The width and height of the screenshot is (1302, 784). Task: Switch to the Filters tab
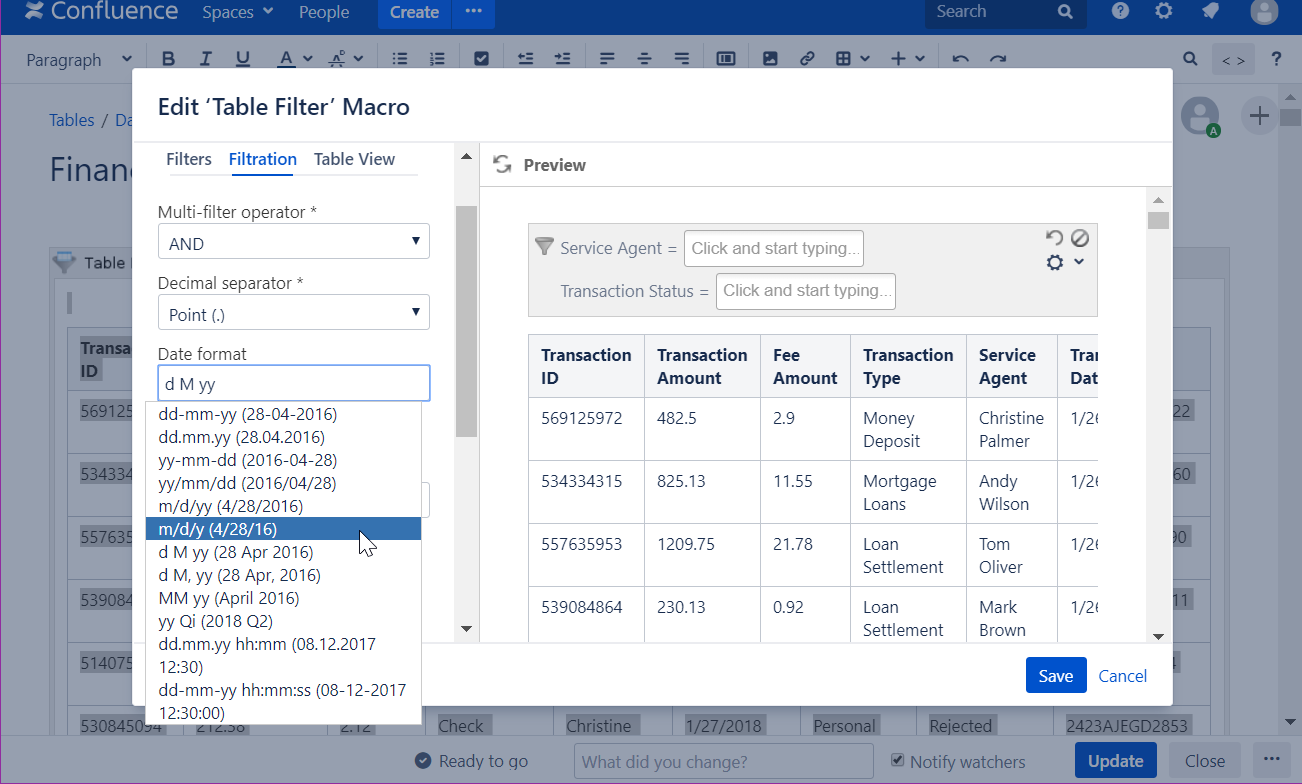click(x=189, y=159)
